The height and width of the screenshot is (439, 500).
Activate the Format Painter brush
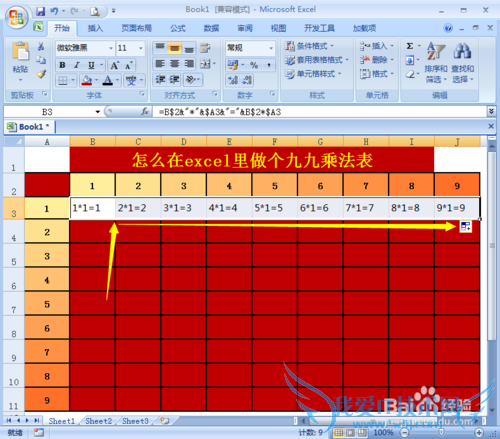(41, 74)
